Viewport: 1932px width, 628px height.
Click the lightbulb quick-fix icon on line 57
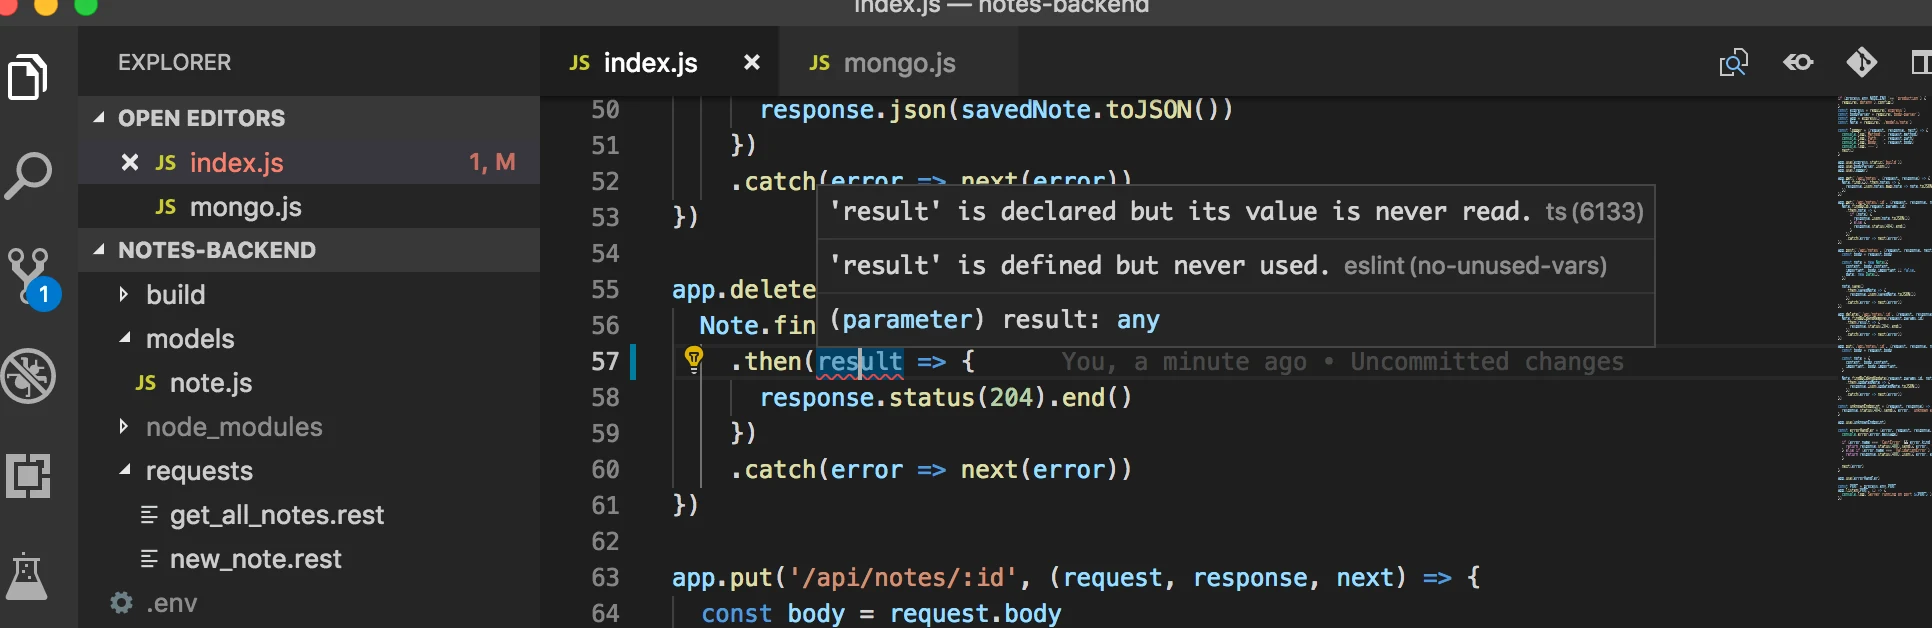coord(693,359)
